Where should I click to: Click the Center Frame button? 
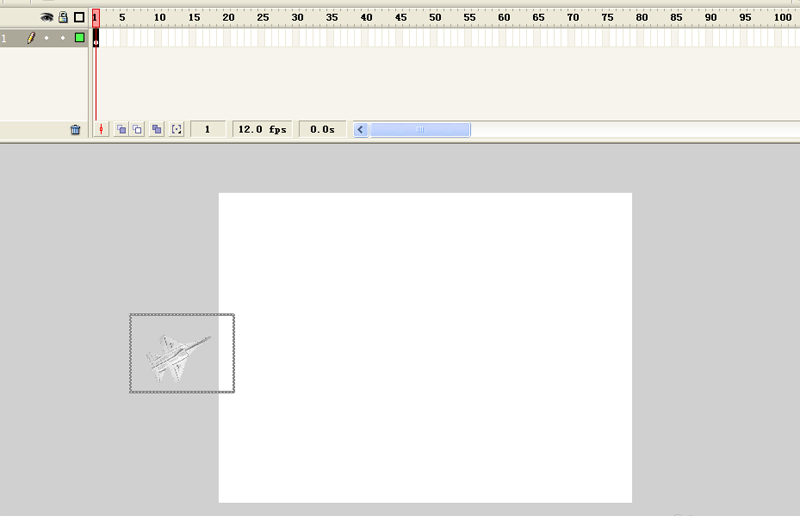[x=101, y=129]
